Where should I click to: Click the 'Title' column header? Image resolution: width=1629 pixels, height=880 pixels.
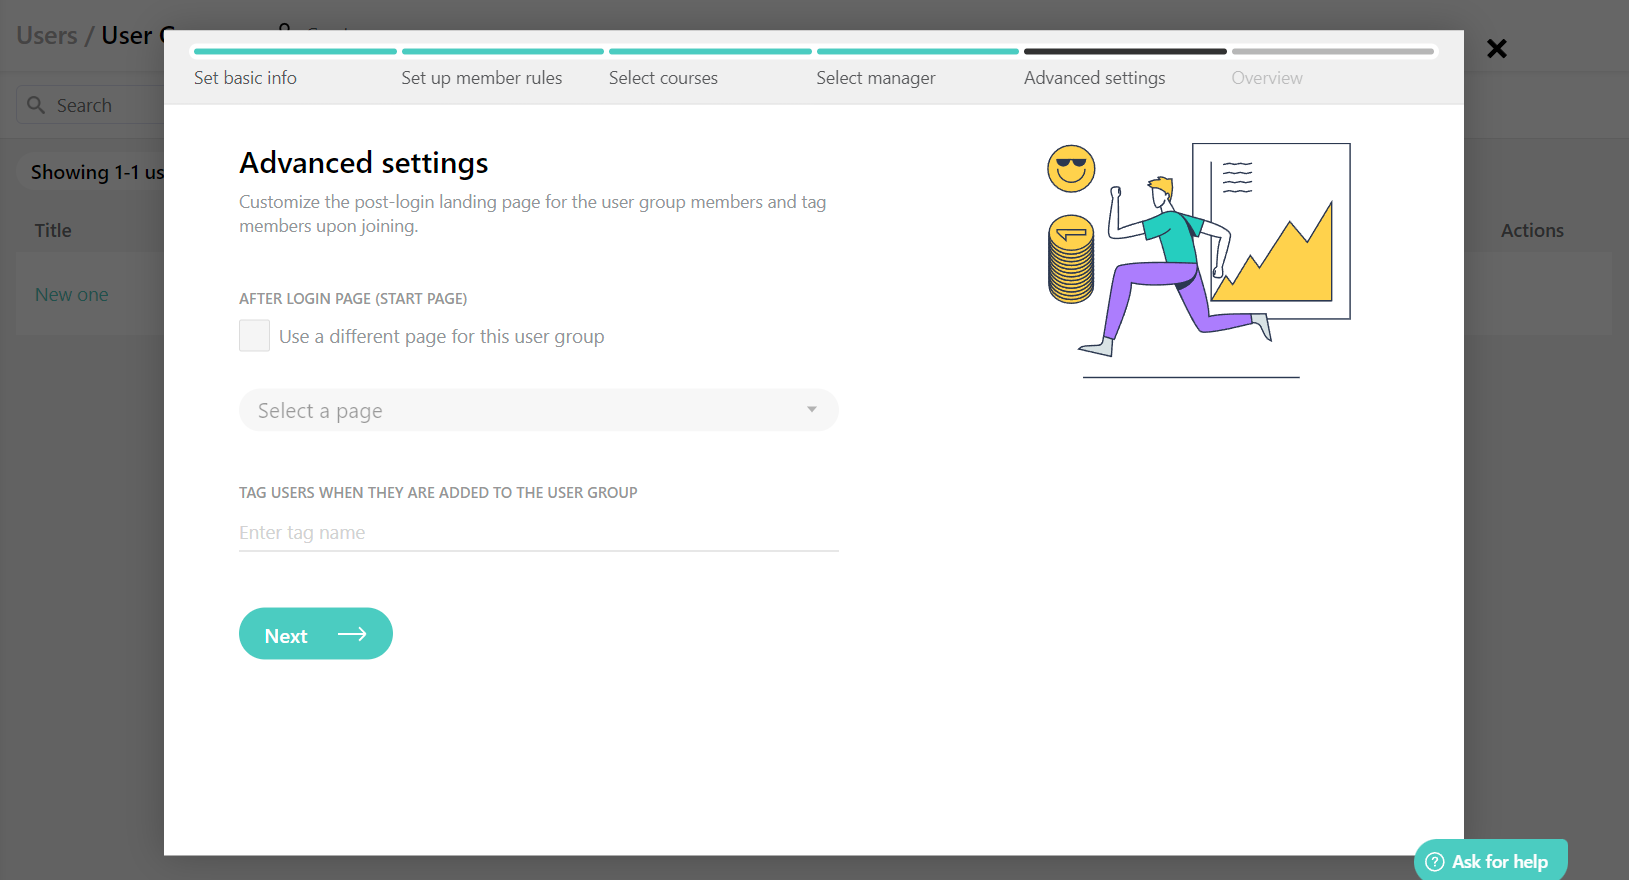point(53,231)
